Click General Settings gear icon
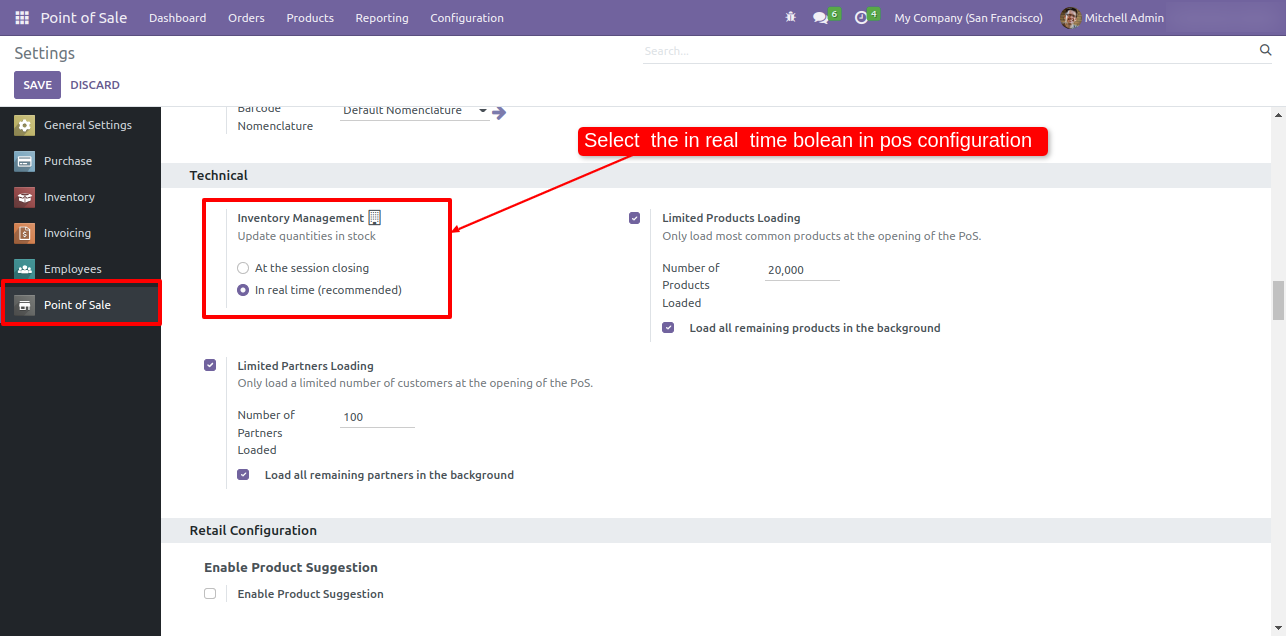This screenshot has width=1286, height=636. pyautogui.click(x=24, y=125)
